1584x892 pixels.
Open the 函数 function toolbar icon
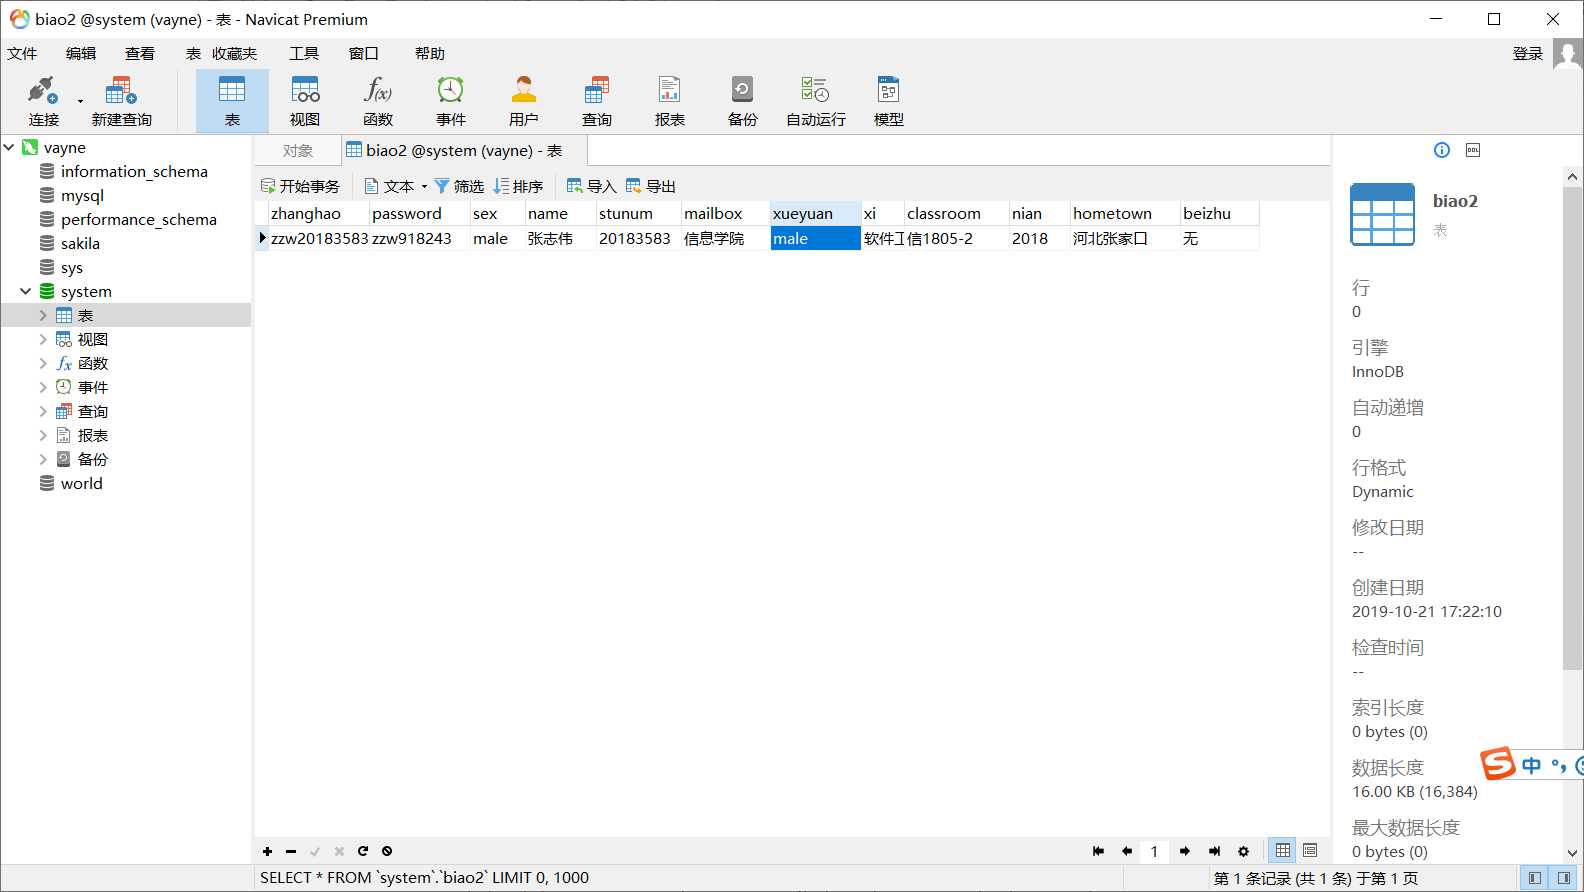point(378,101)
